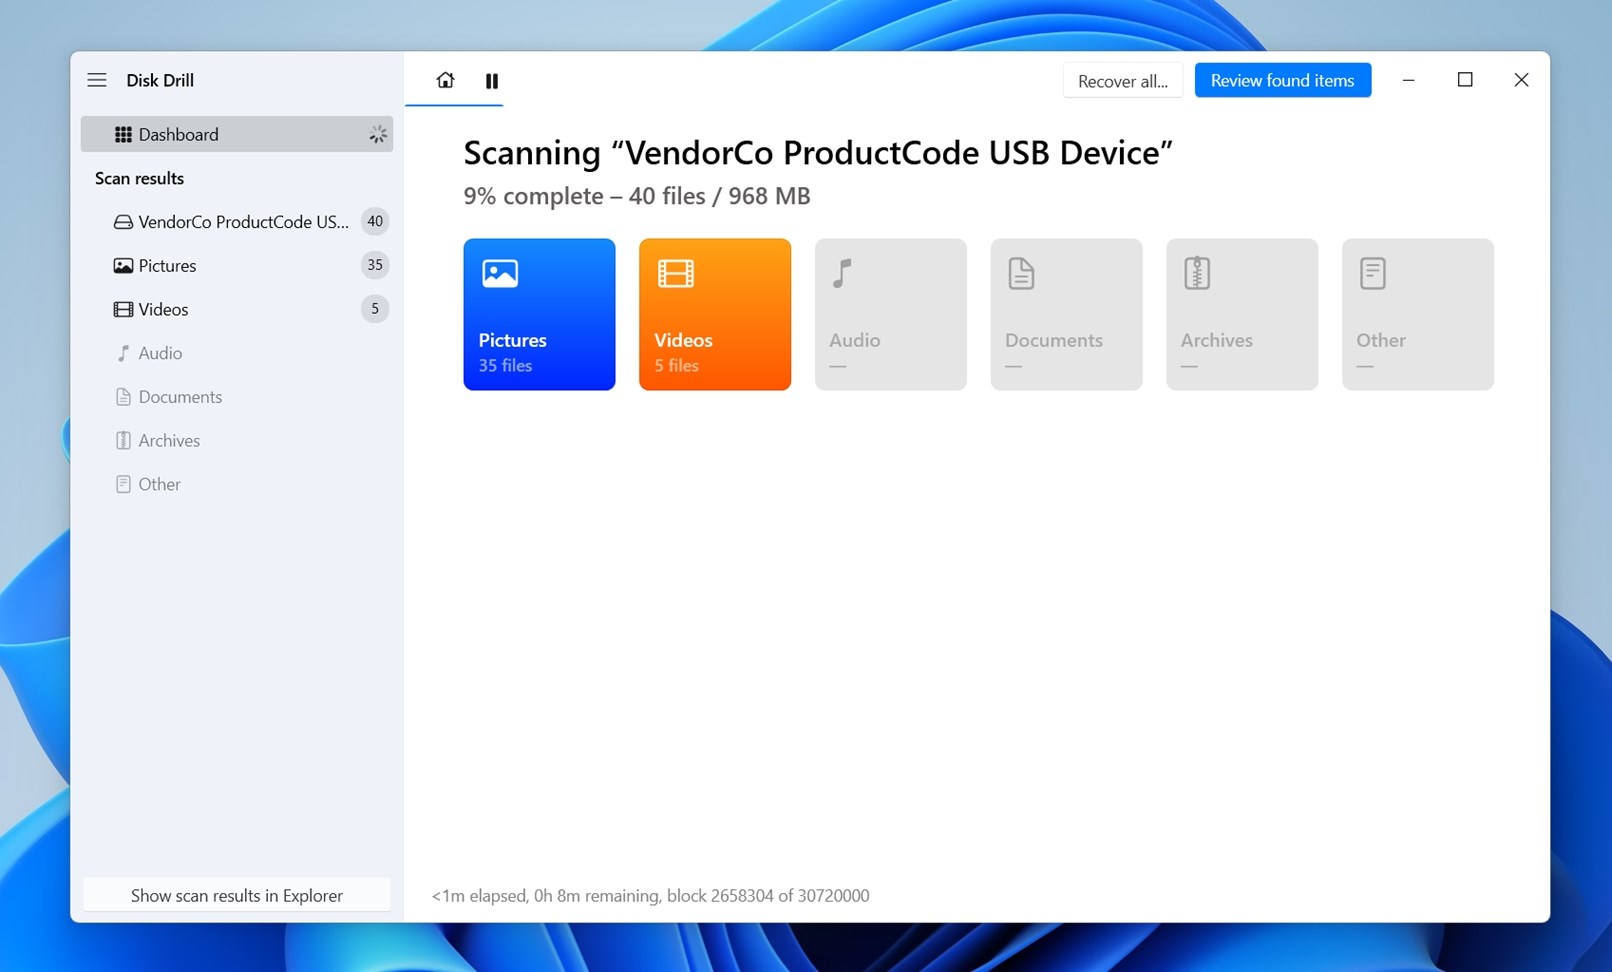Select Archives in the sidebar
The width and height of the screenshot is (1612, 972).
click(237, 440)
